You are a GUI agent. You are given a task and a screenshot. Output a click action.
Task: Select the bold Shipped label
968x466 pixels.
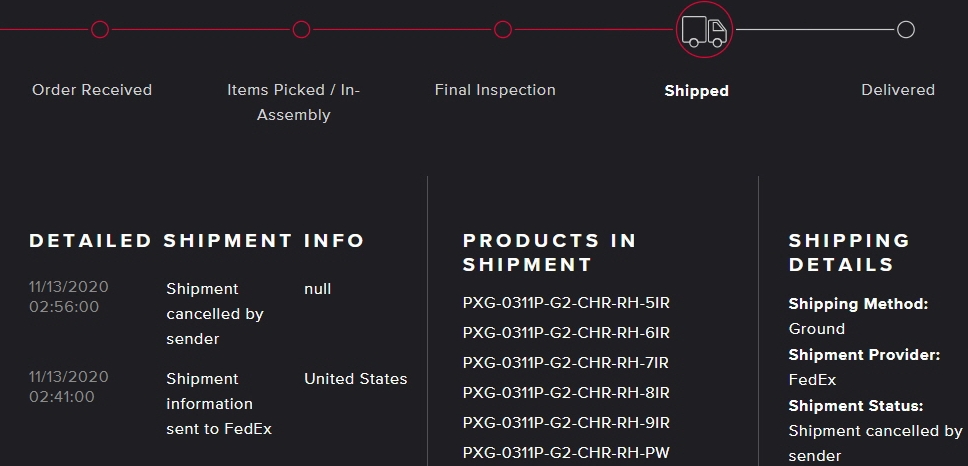point(696,91)
